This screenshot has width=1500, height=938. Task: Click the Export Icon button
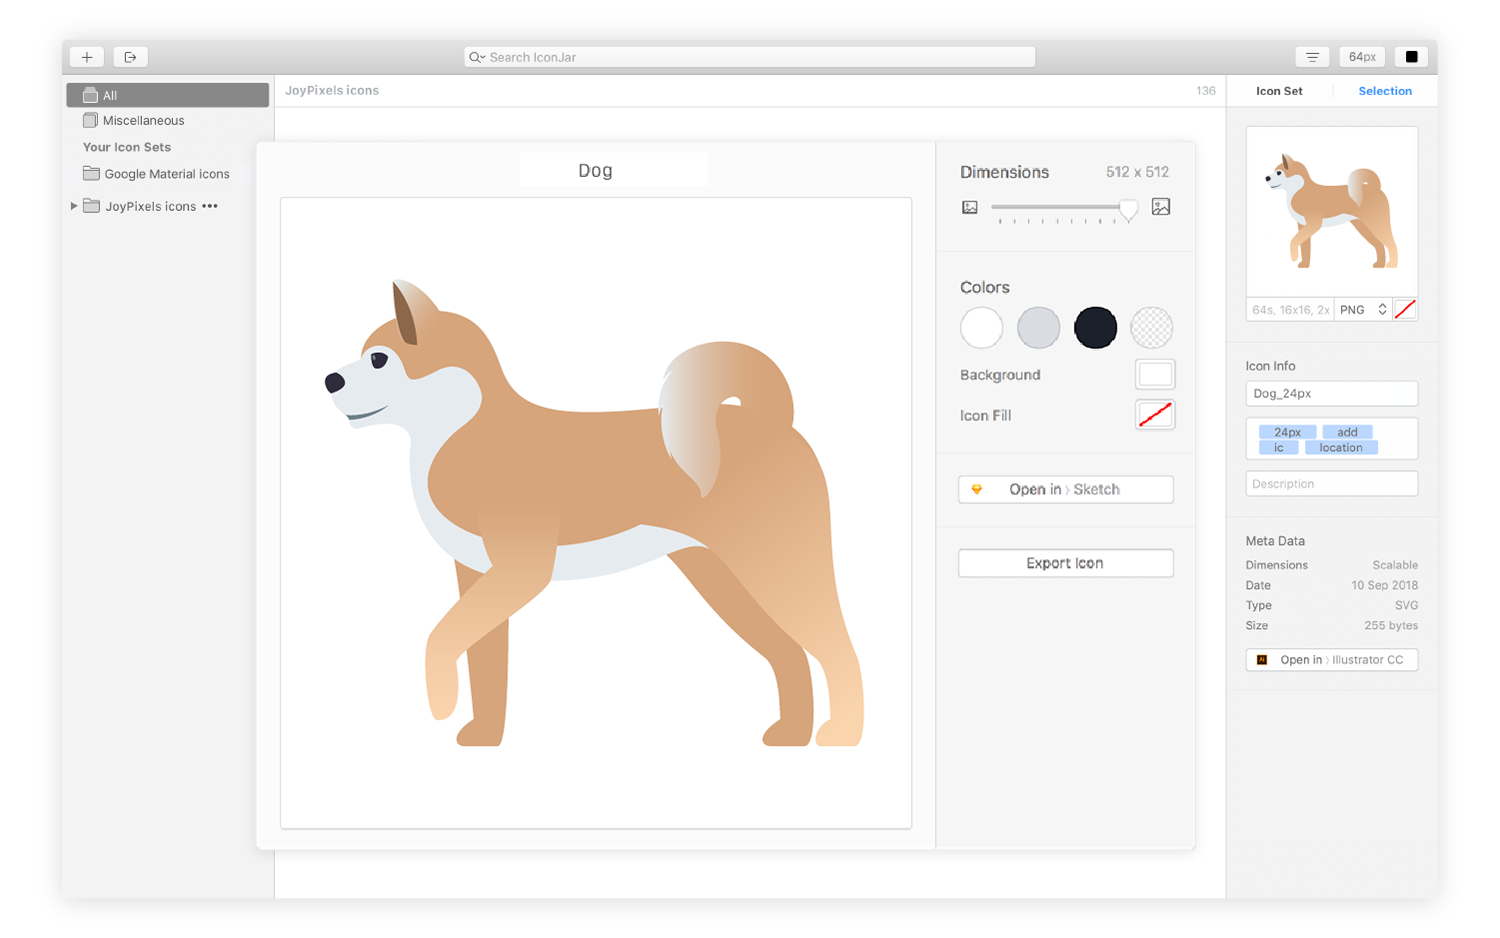pyautogui.click(x=1065, y=563)
